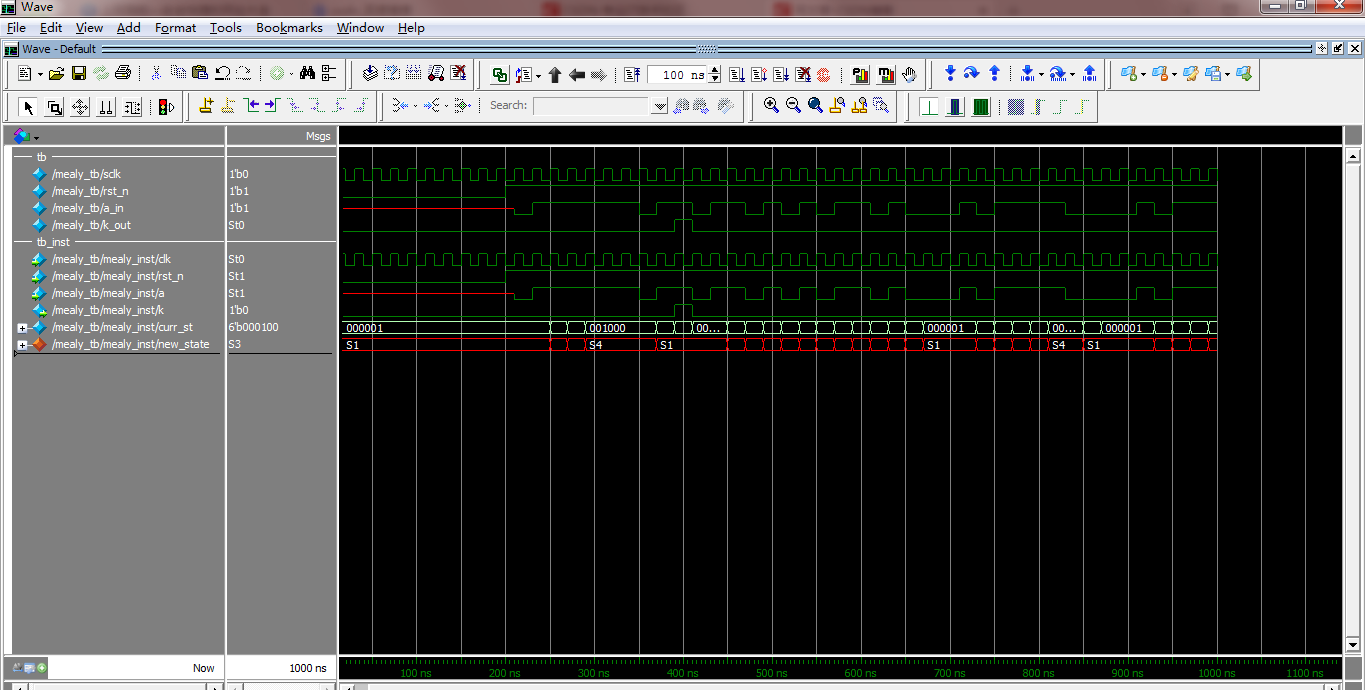Click the Collapse All icon next to binoculars

[328, 74]
